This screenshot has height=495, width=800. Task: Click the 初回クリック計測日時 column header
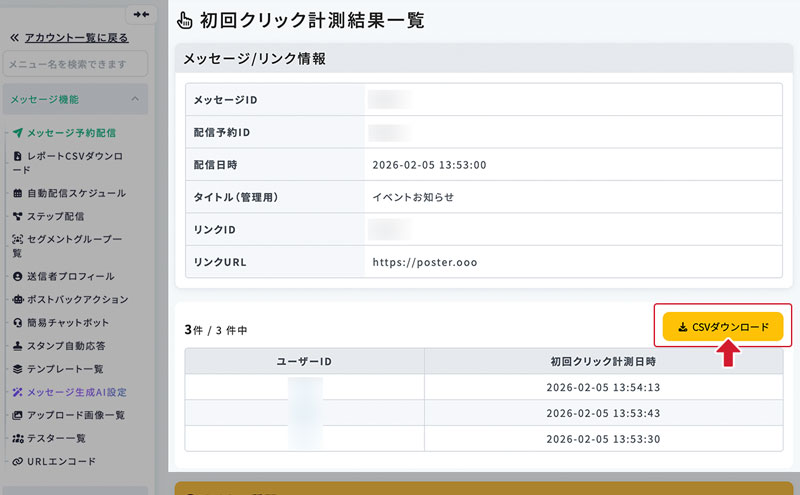point(603,361)
